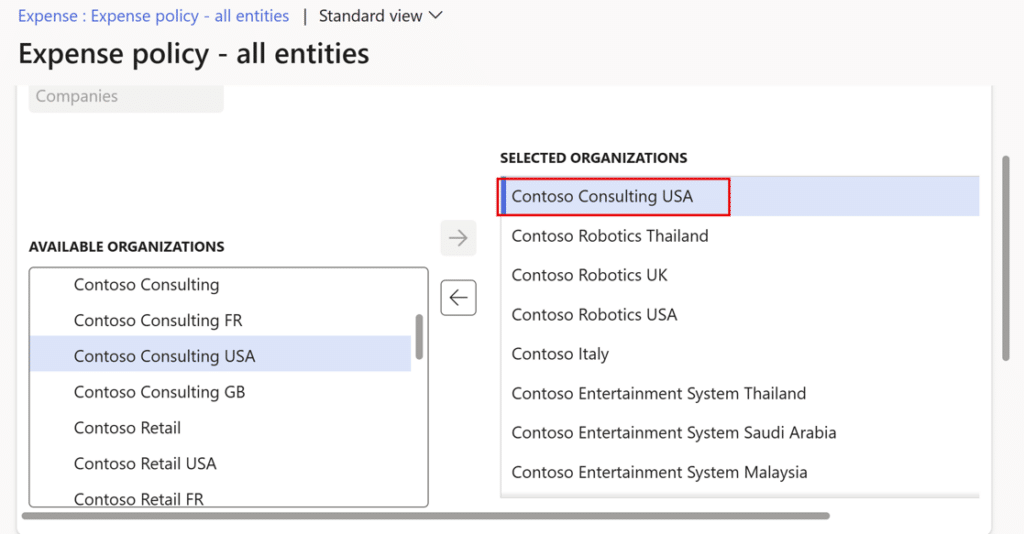1024x534 pixels.
Task: Select Contoso Robotics Thailand in selected list
Action: [x=609, y=236]
